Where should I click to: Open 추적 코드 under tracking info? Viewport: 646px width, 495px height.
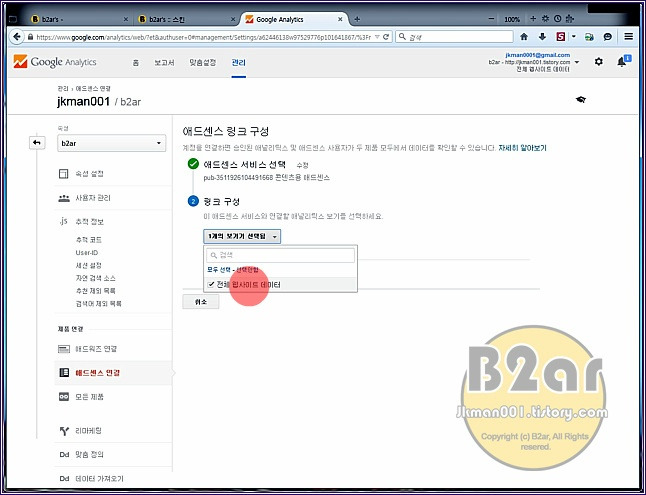89,239
